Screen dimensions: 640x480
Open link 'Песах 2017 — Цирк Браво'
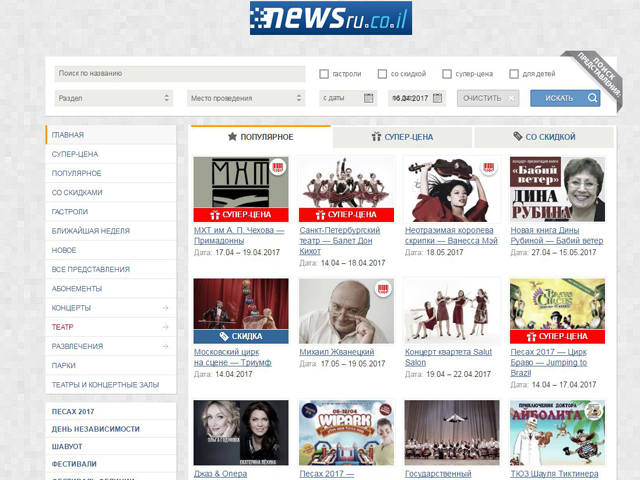549,362
